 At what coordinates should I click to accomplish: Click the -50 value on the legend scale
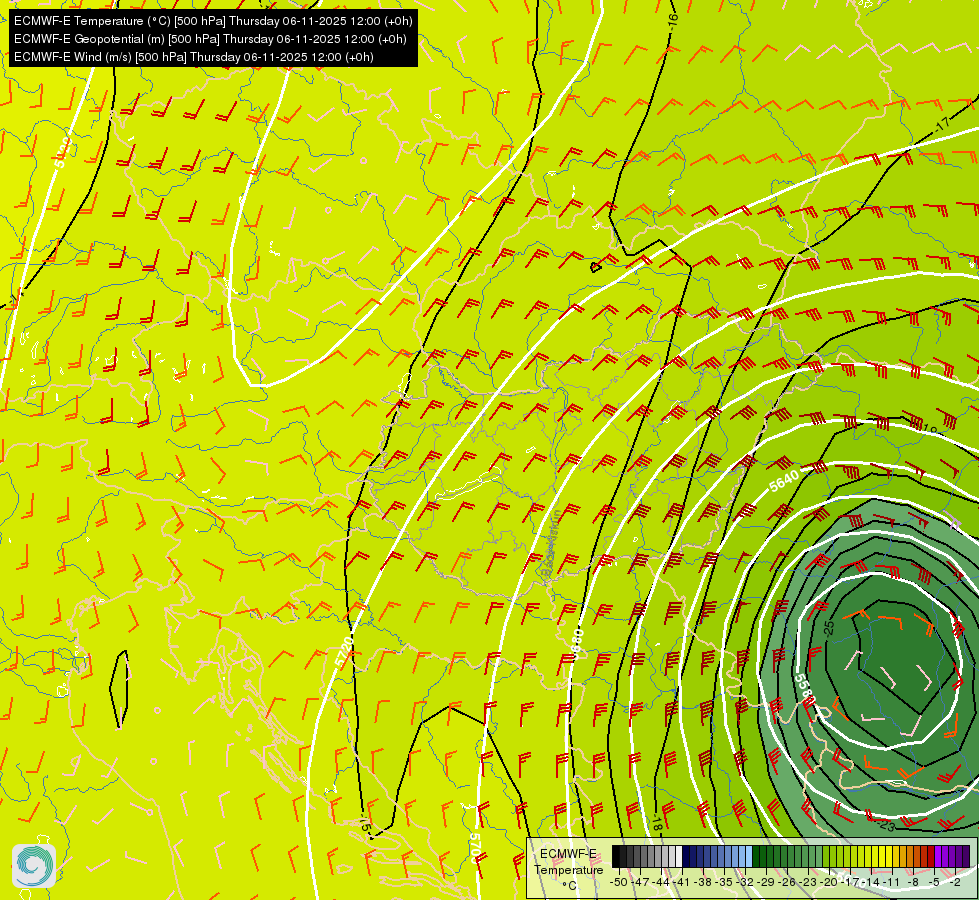pyautogui.click(x=619, y=882)
